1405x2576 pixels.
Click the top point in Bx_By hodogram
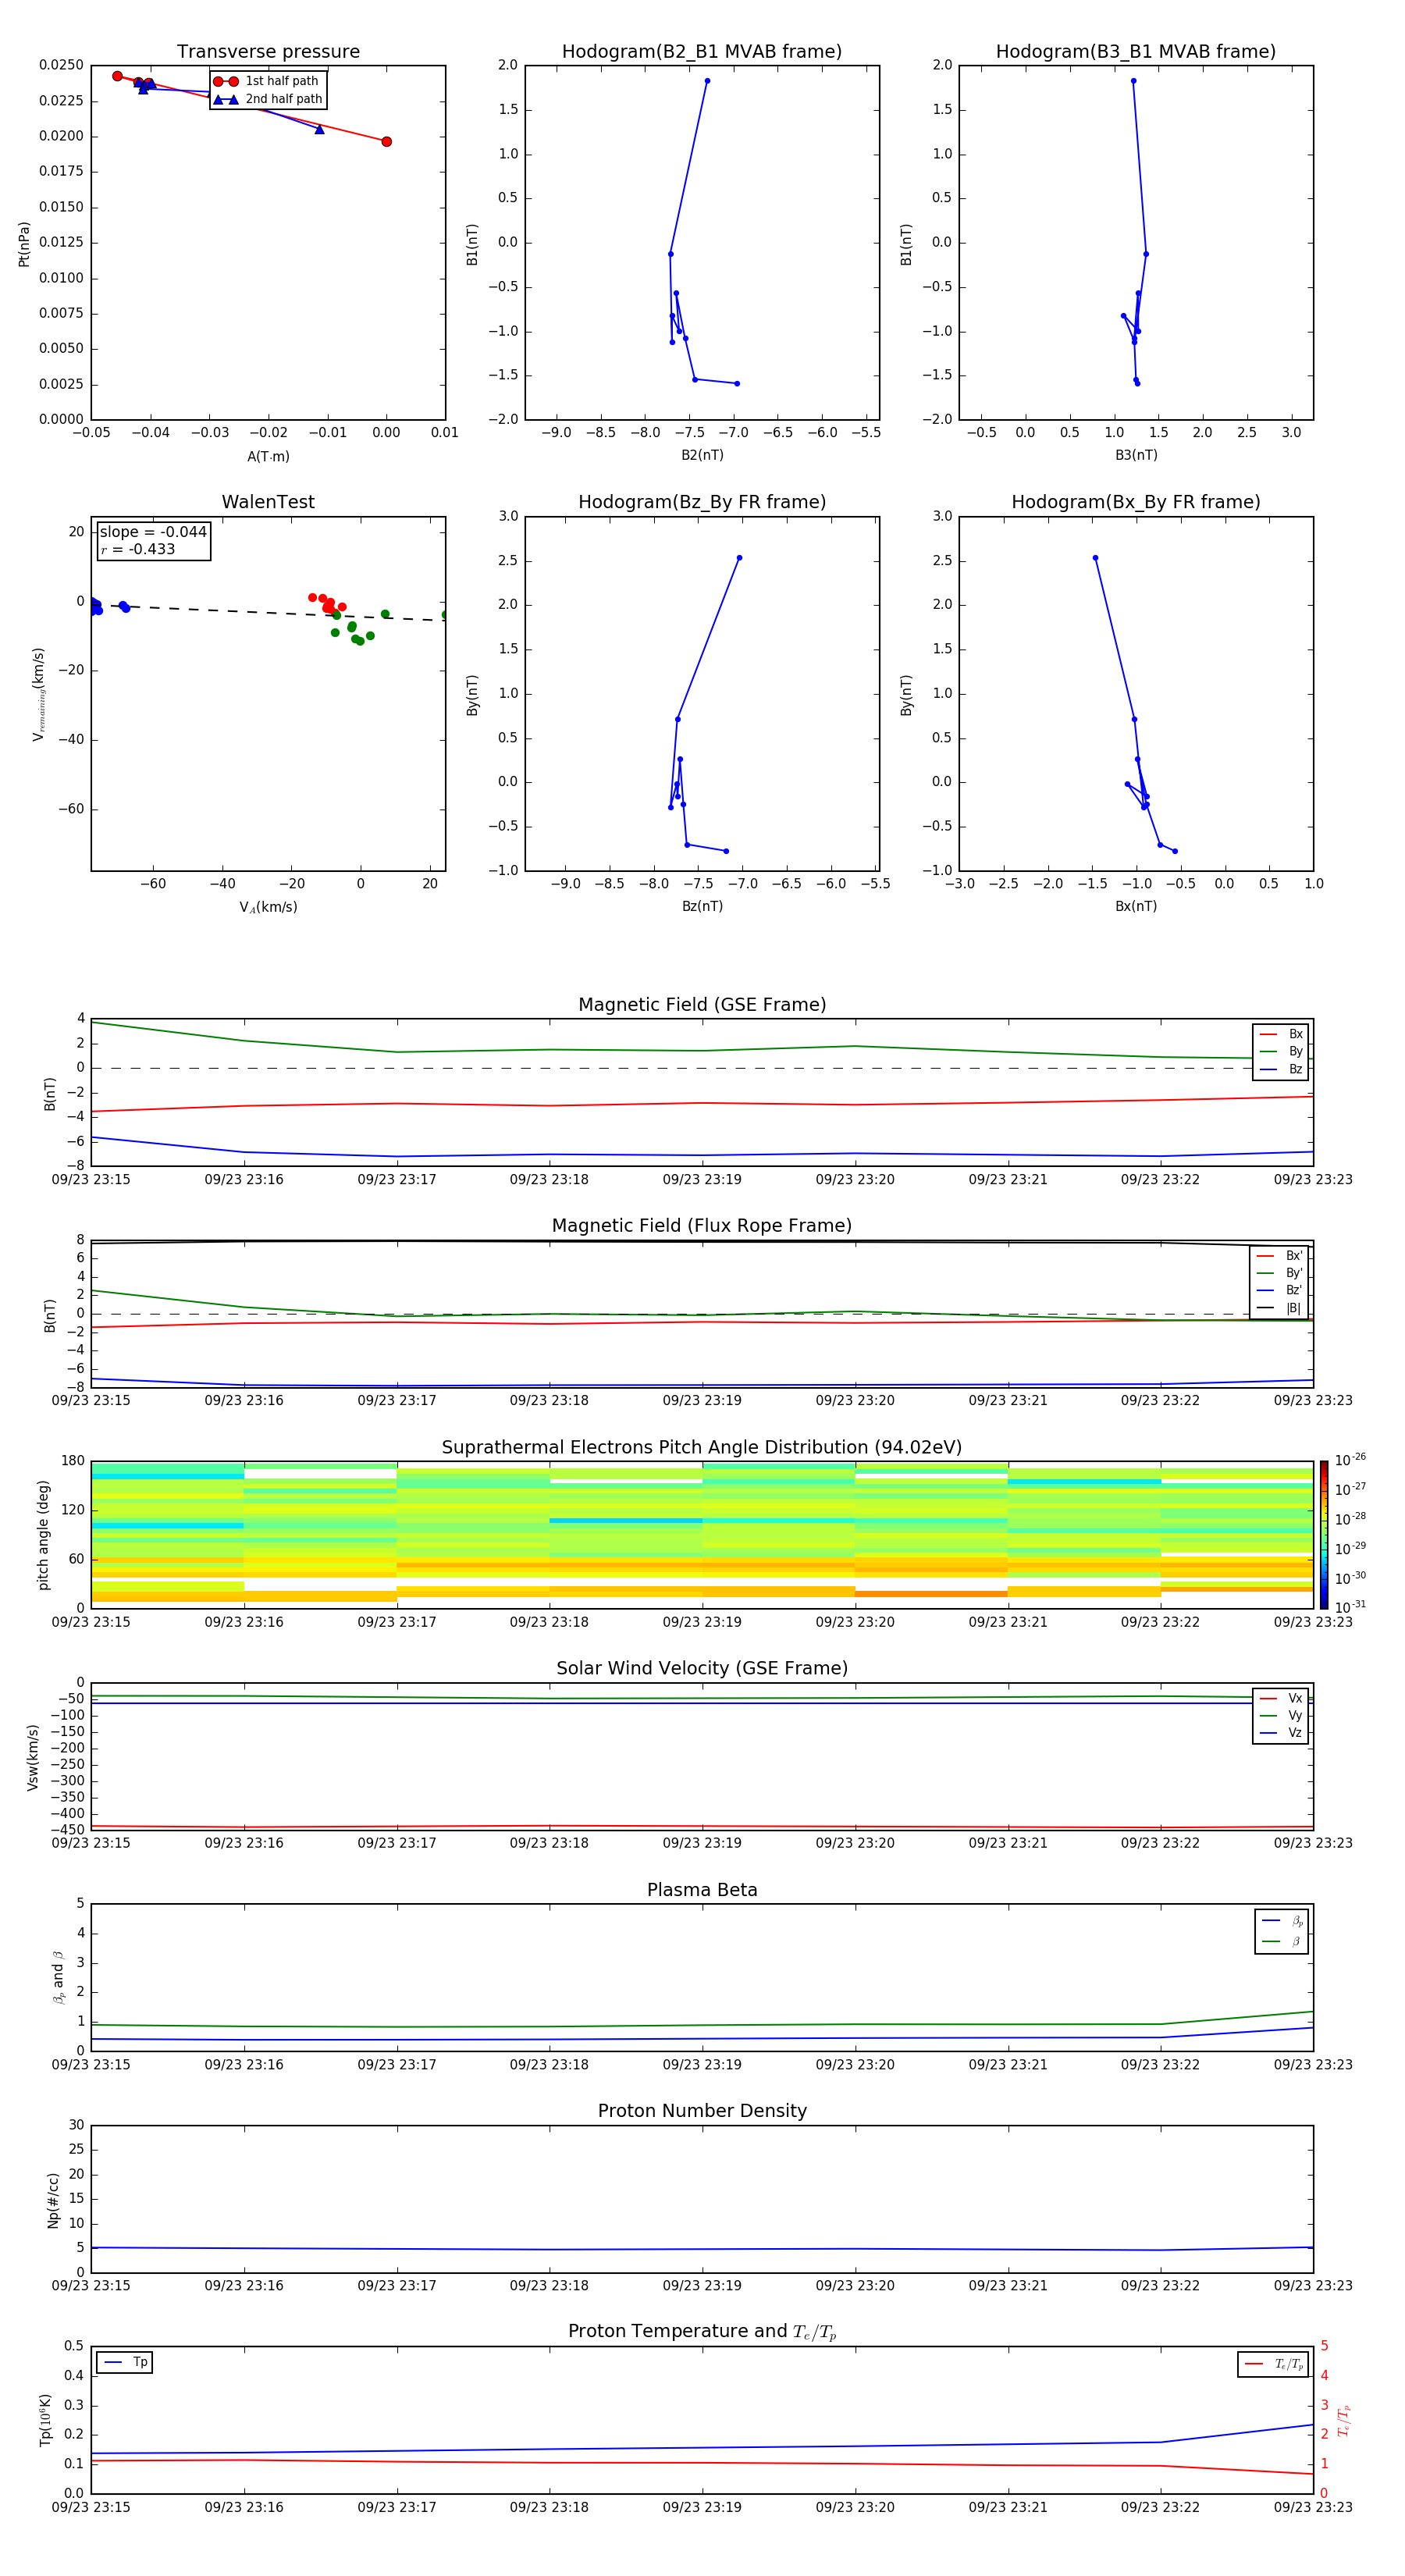tap(1095, 558)
